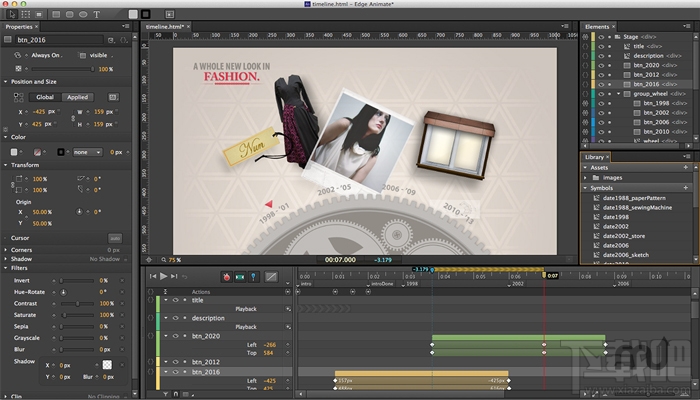The height and width of the screenshot is (400, 700).
Task: Select the Text tool in the toolbar
Action: (x=96, y=14)
